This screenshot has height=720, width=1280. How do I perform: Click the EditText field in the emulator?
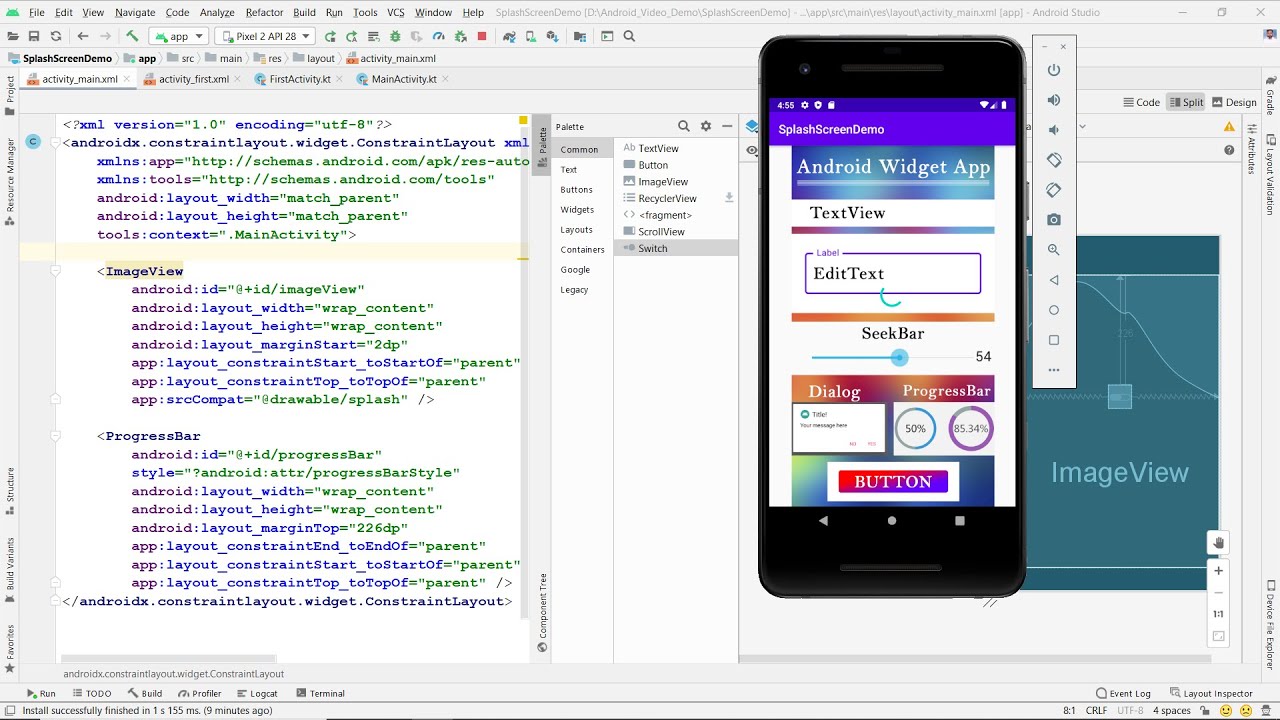pos(893,273)
